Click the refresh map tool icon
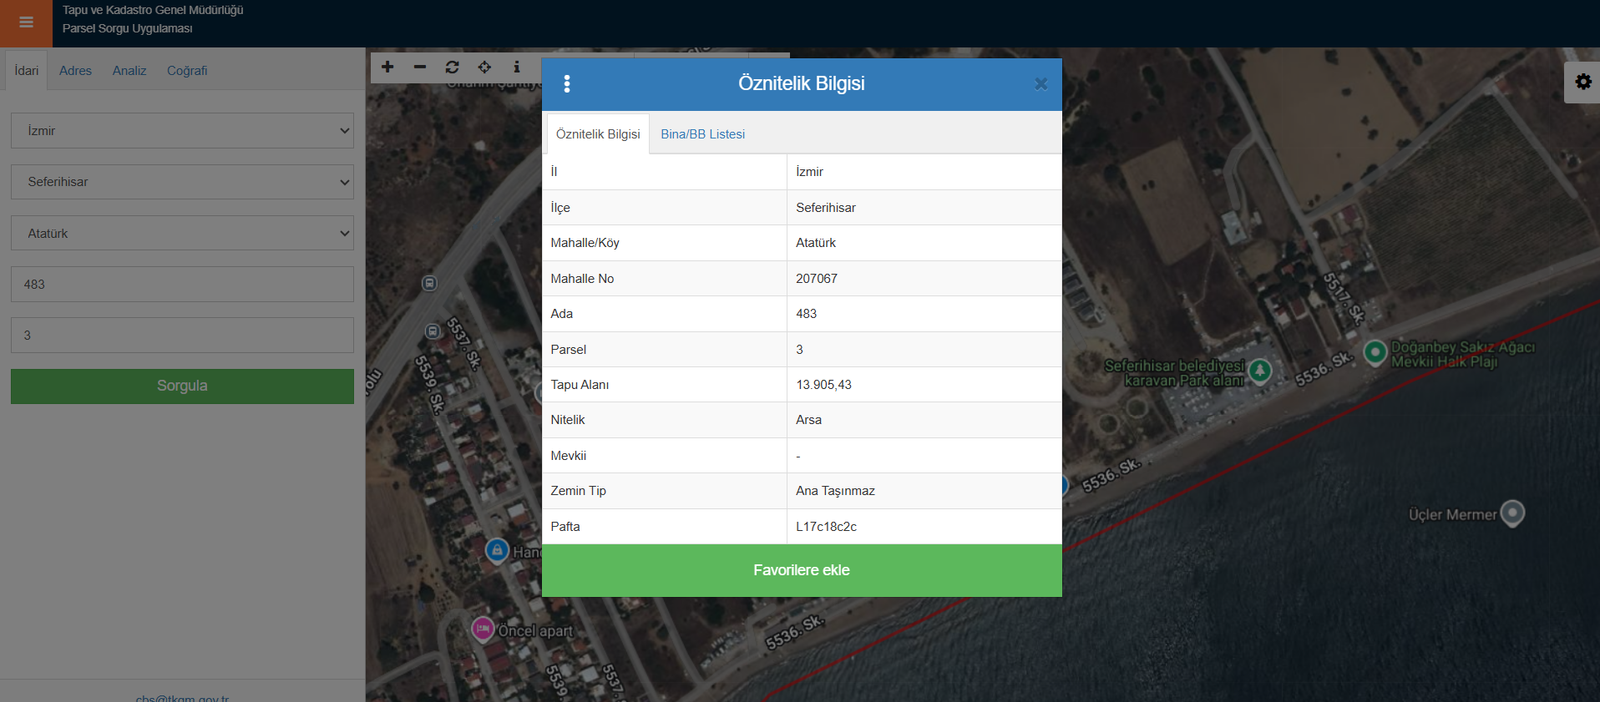The image size is (1600, 702). coord(452,67)
